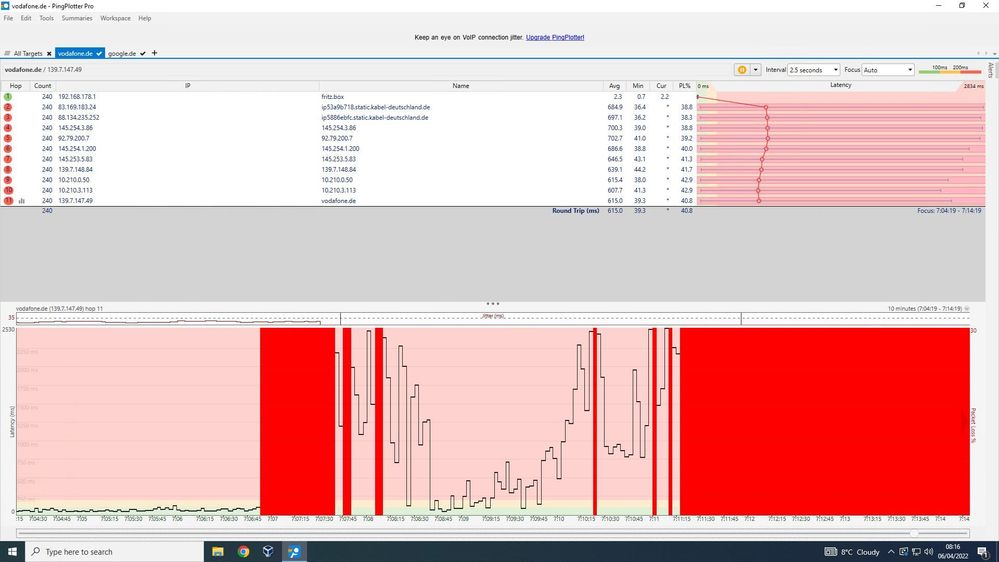Image resolution: width=999 pixels, height=562 pixels.
Task: Open the Tools menu
Action: (x=47, y=18)
